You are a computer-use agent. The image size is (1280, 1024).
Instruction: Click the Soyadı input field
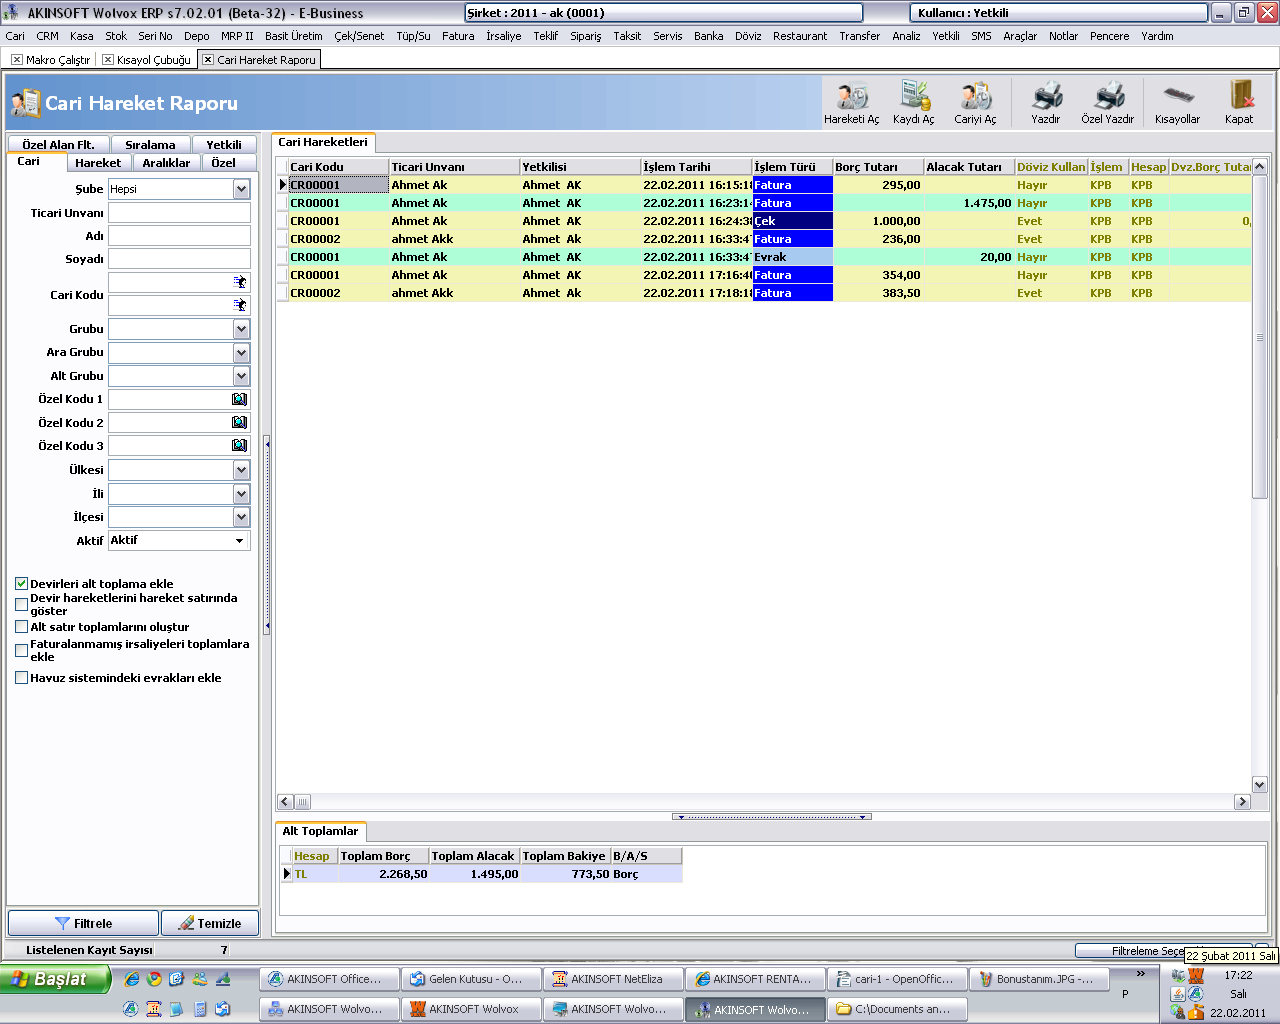click(x=179, y=259)
